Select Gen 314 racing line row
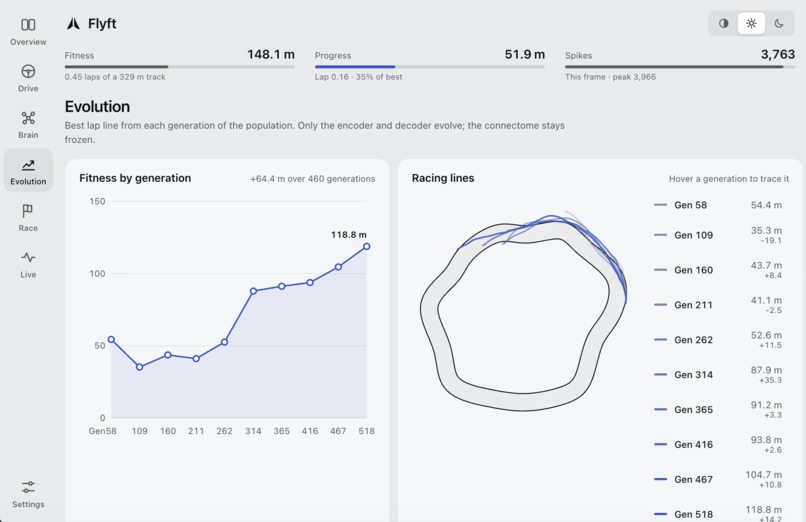The image size is (806, 522). [x=718, y=375]
